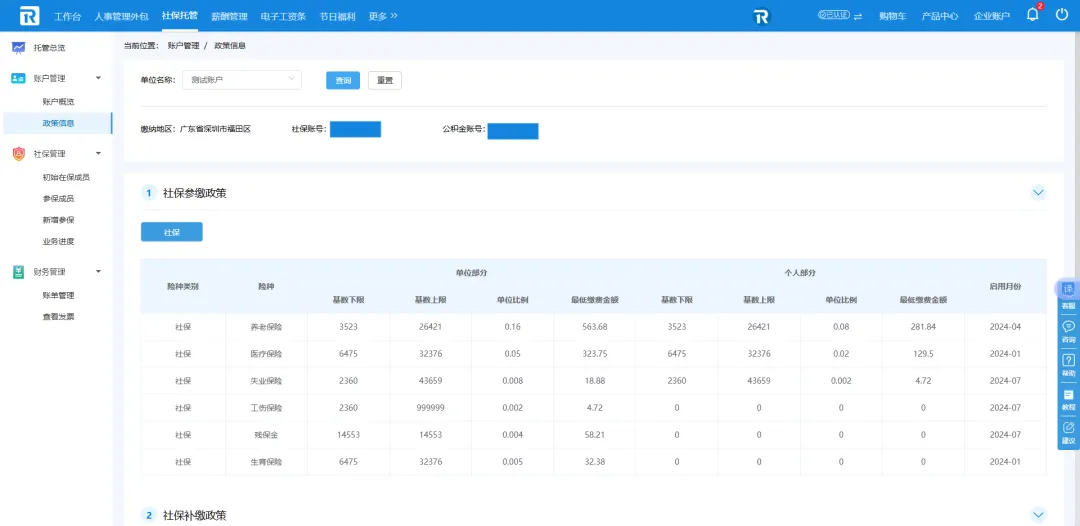The image size is (1080, 526).
Task: Open 查看发票 in sidebar
Action: [x=58, y=317]
